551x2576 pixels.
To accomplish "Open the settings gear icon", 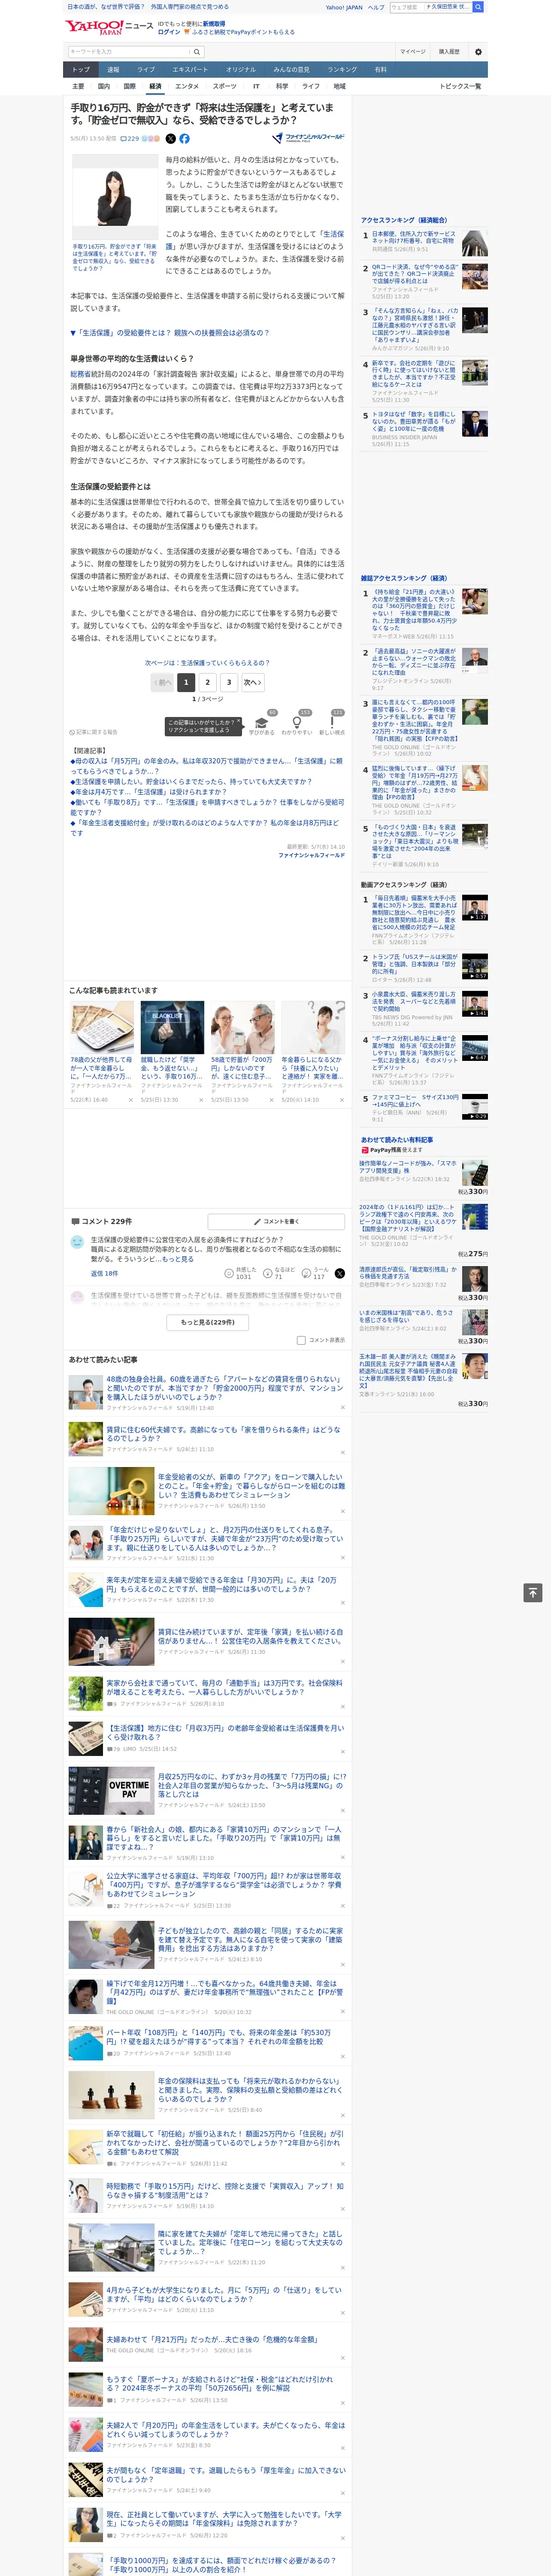I will [478, 51].
